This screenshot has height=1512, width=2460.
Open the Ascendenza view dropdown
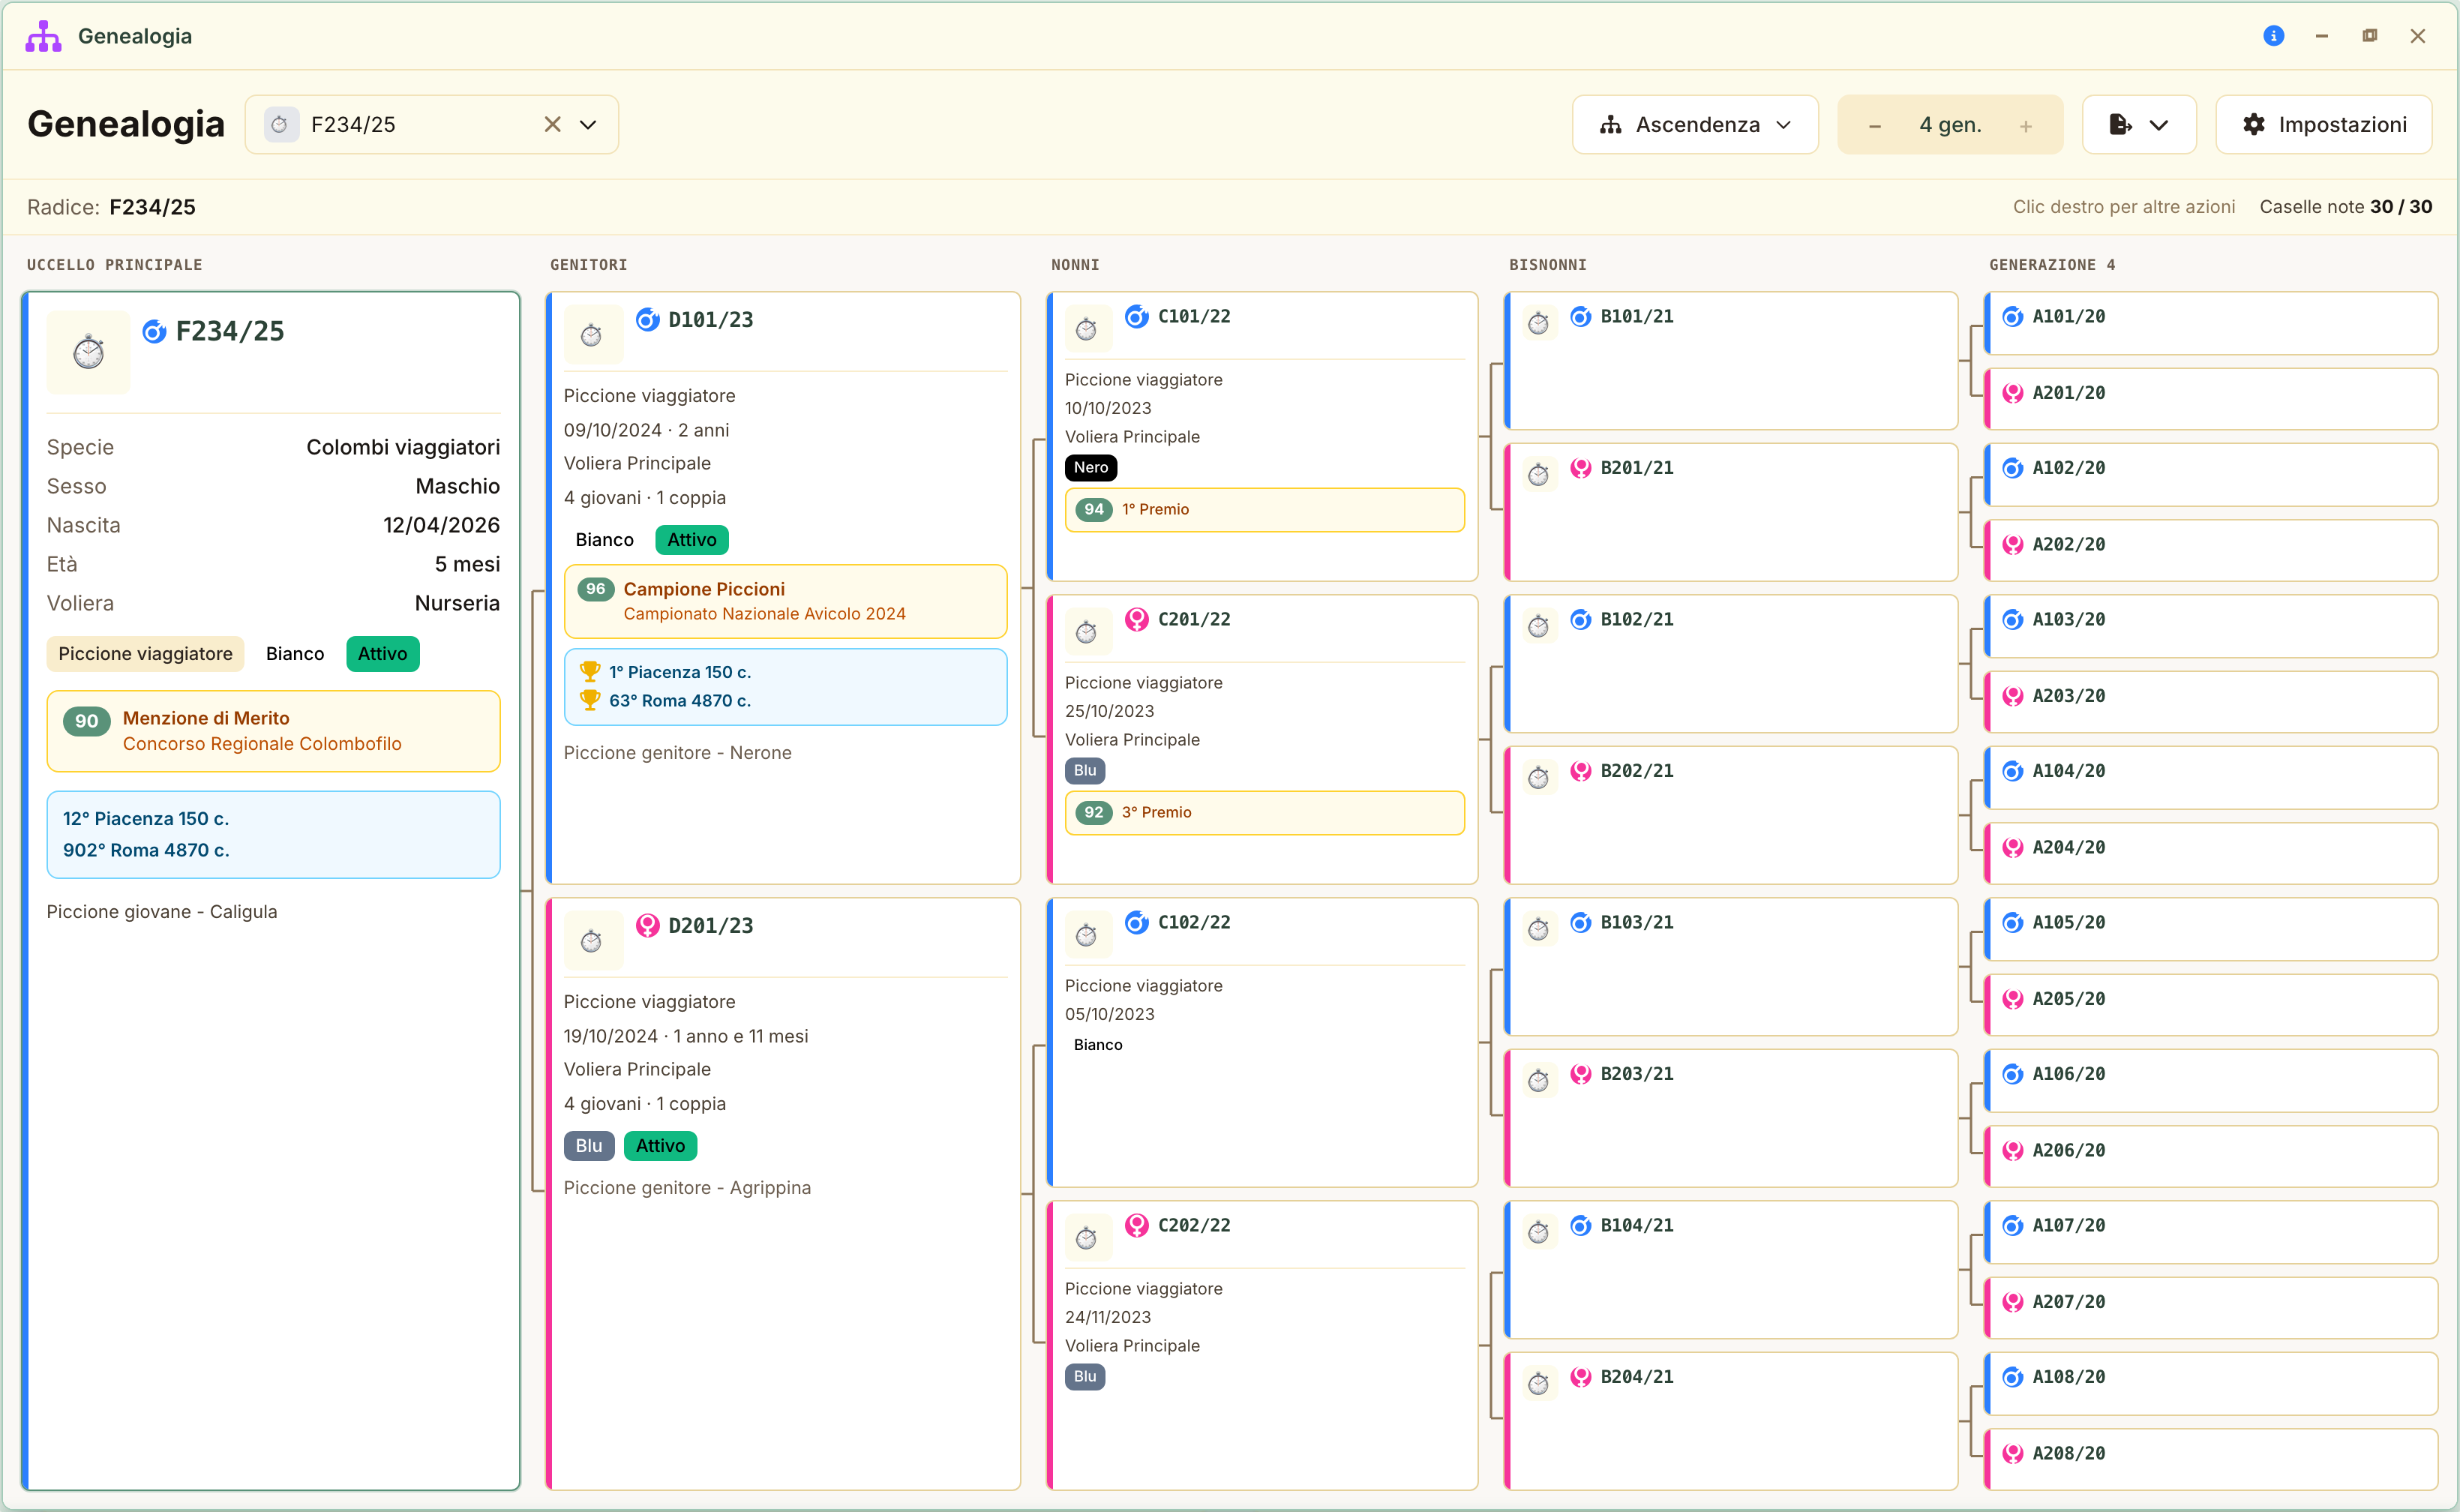coord(1695,124)
